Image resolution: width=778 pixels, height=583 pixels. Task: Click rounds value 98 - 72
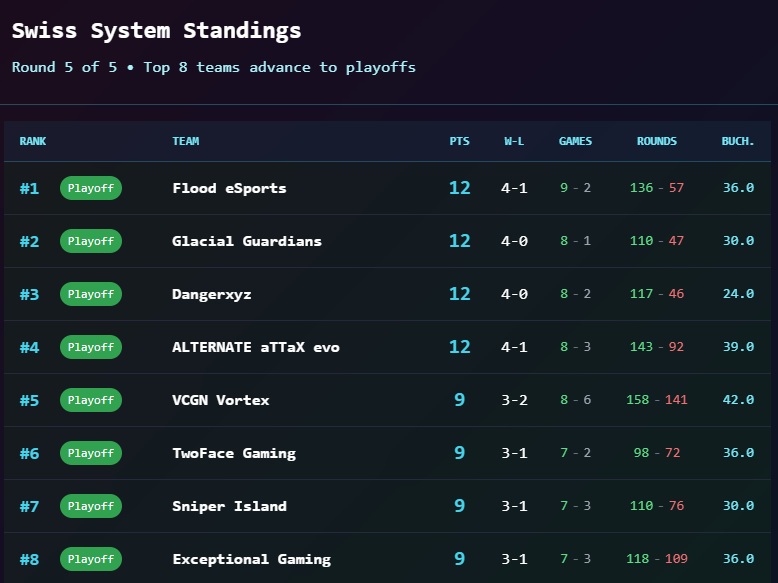tap(657, 453)
